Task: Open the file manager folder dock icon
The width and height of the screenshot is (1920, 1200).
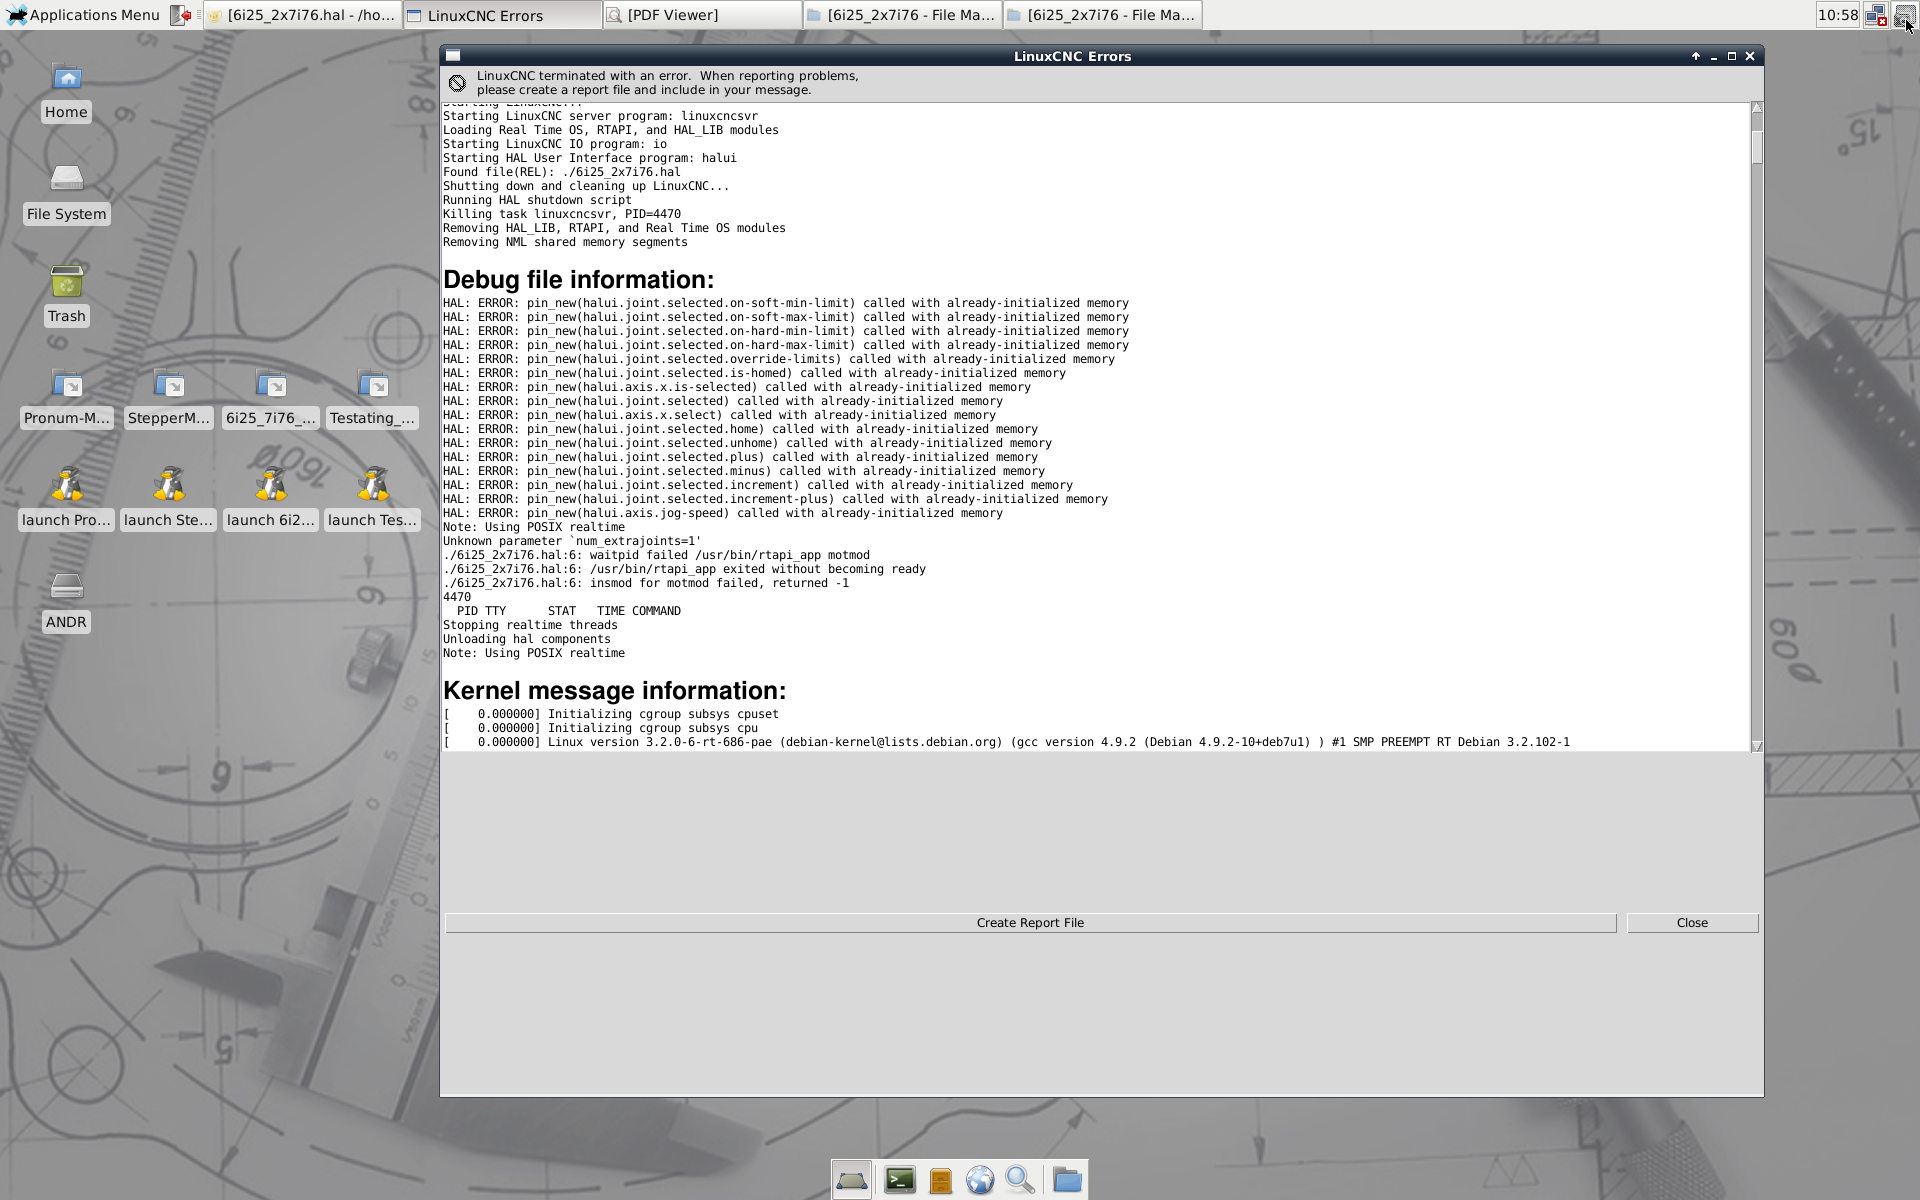Action: [1067, 1180]
